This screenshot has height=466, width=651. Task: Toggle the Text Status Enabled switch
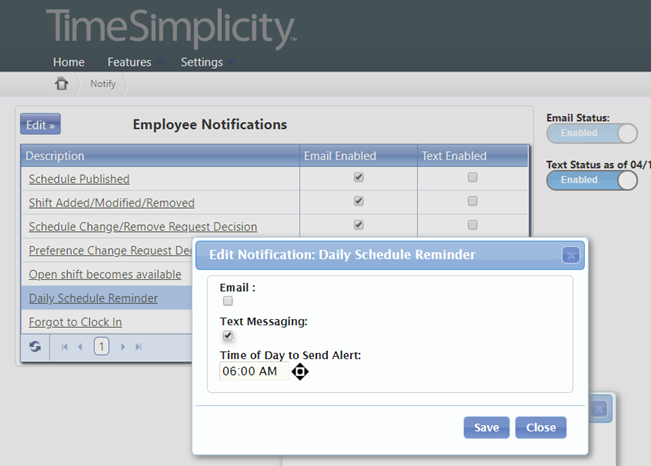[592, 180]
